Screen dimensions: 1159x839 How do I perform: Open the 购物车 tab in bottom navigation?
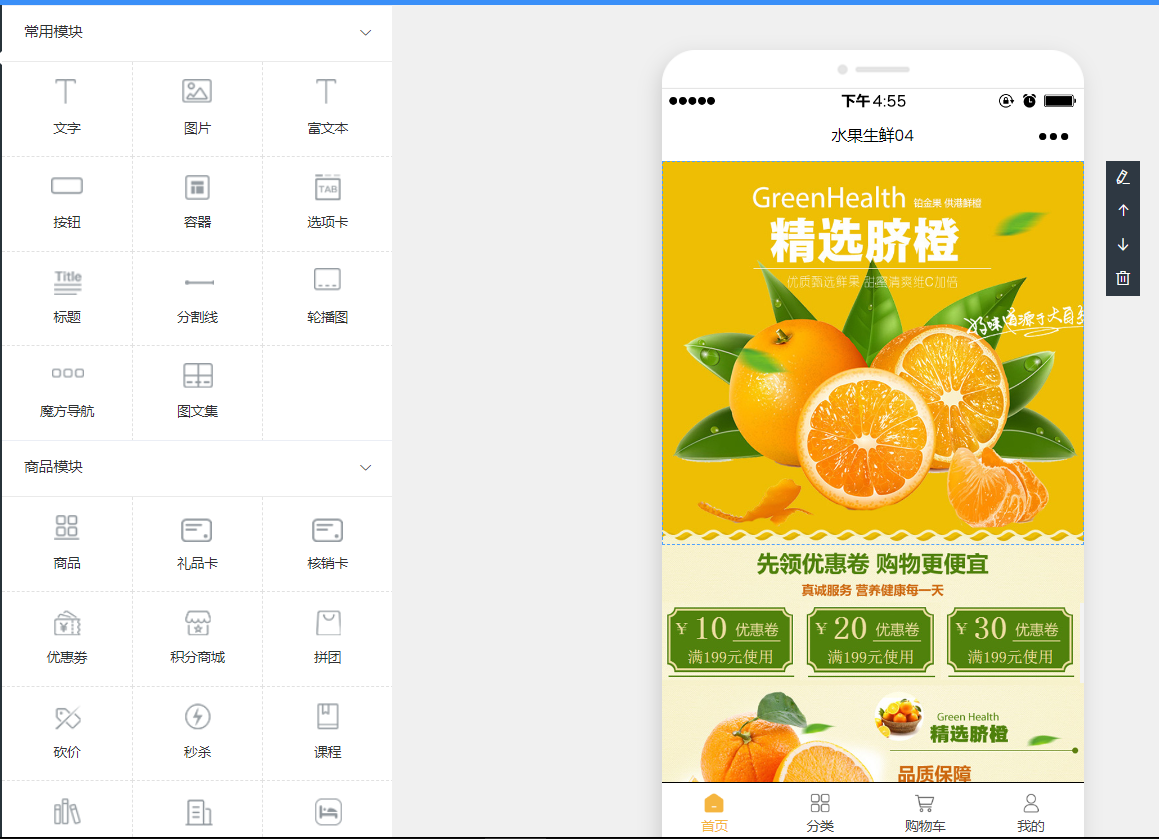click(x=924, y=812)
